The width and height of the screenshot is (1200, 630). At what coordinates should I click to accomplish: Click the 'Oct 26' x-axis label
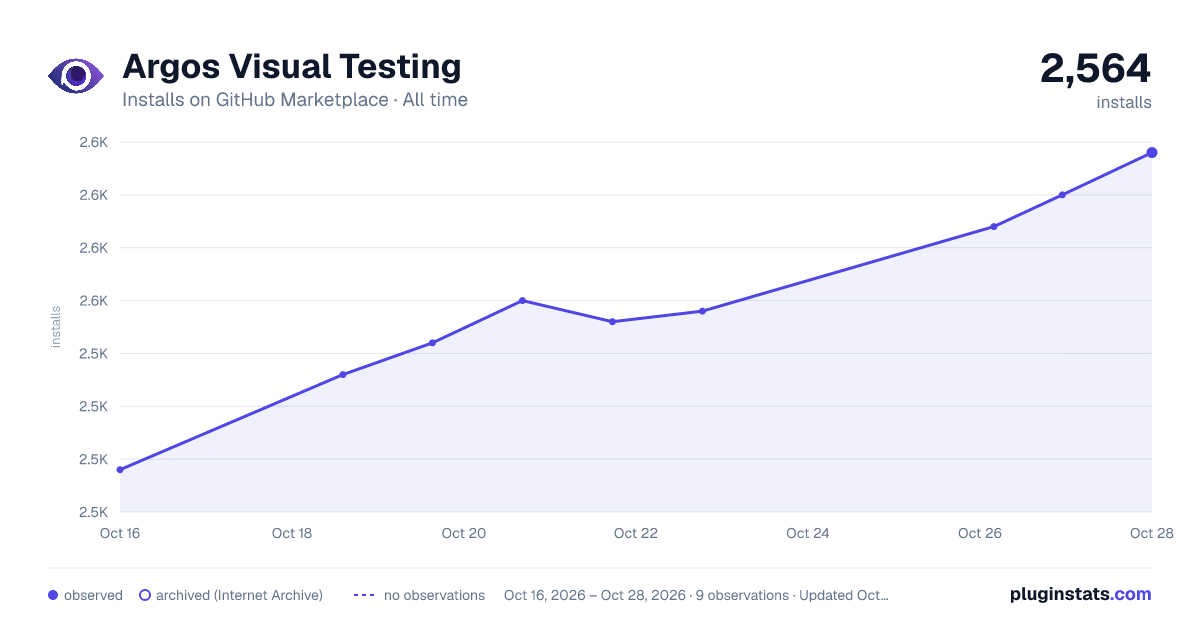980,533
